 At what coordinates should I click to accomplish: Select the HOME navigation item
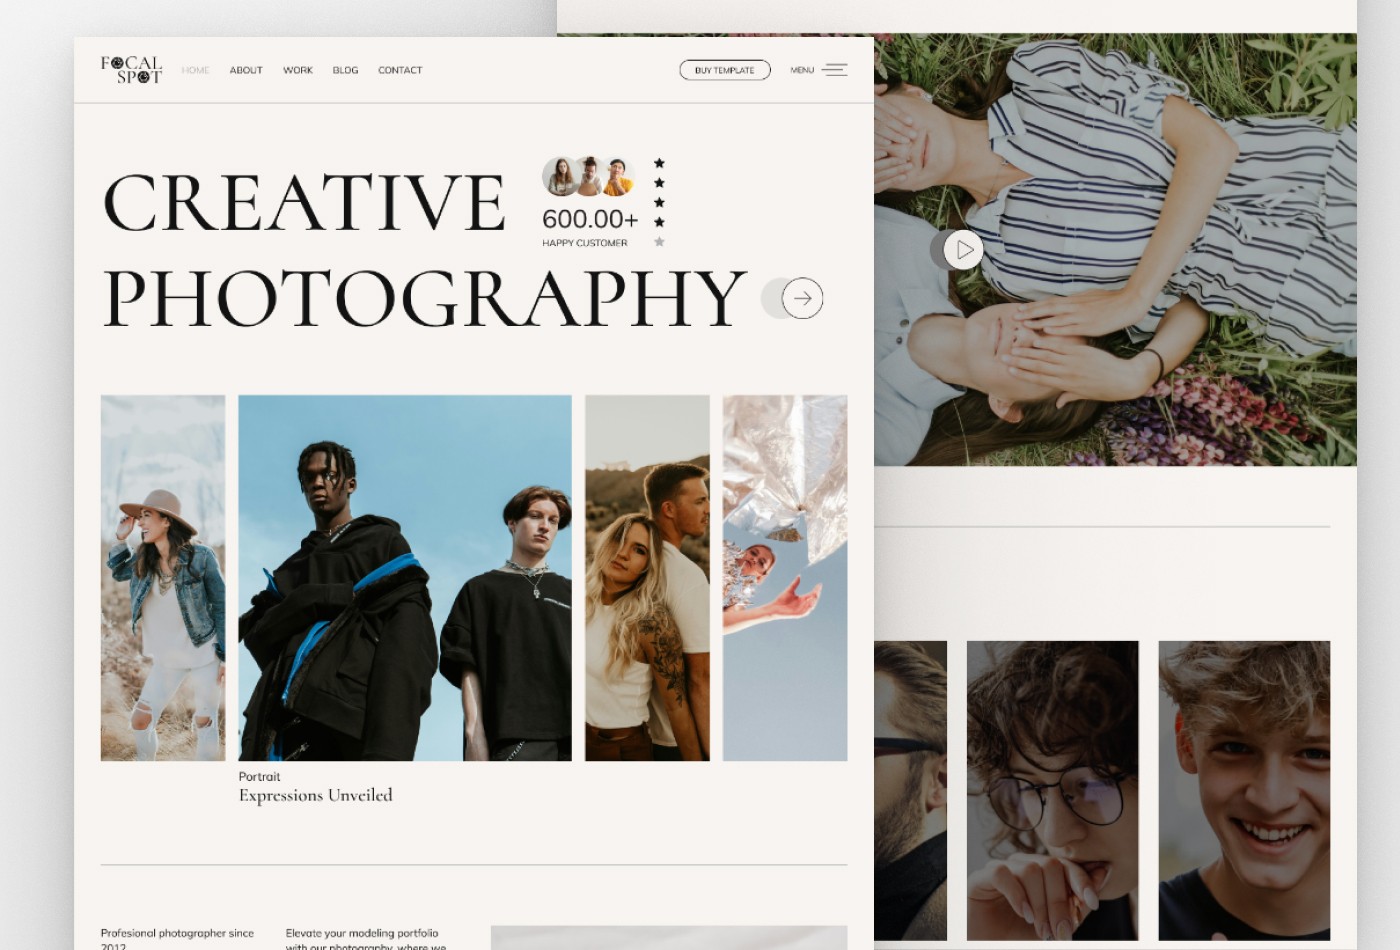pos(195,70)
